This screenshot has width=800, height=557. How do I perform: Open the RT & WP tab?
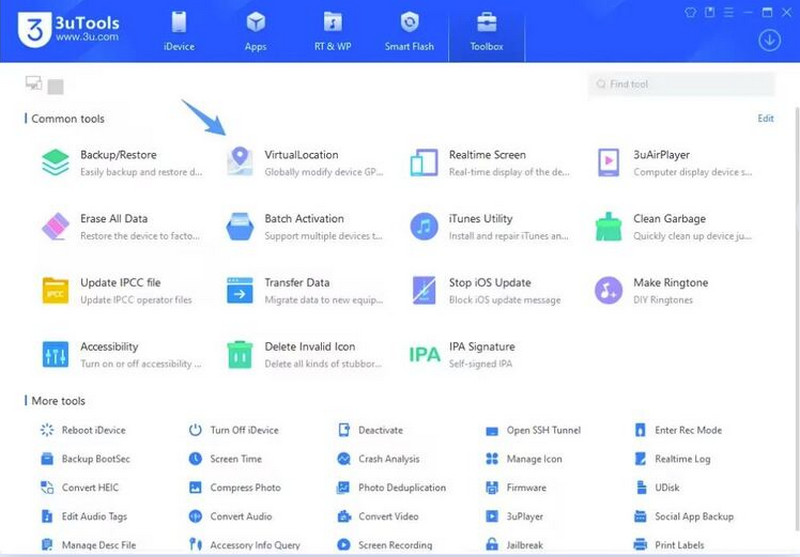click(x=333, y=31)
